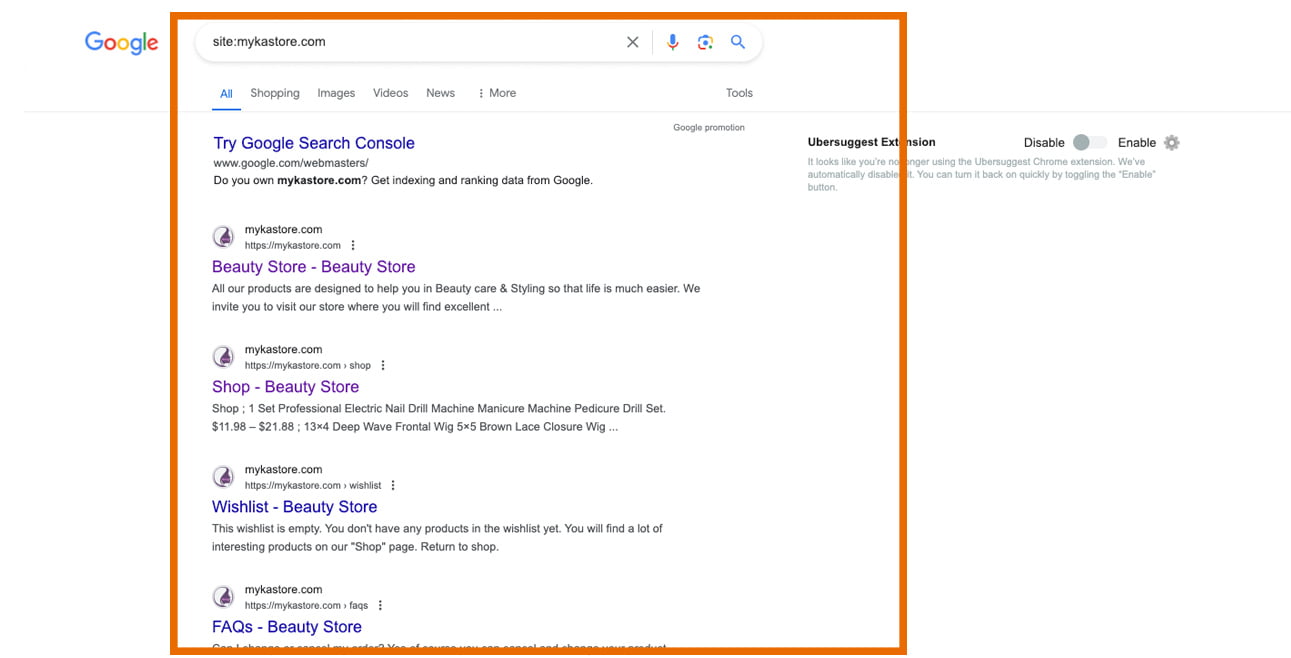1291x658 pixels.
Task: Clear the search query with the X
Action: (632, 42)
